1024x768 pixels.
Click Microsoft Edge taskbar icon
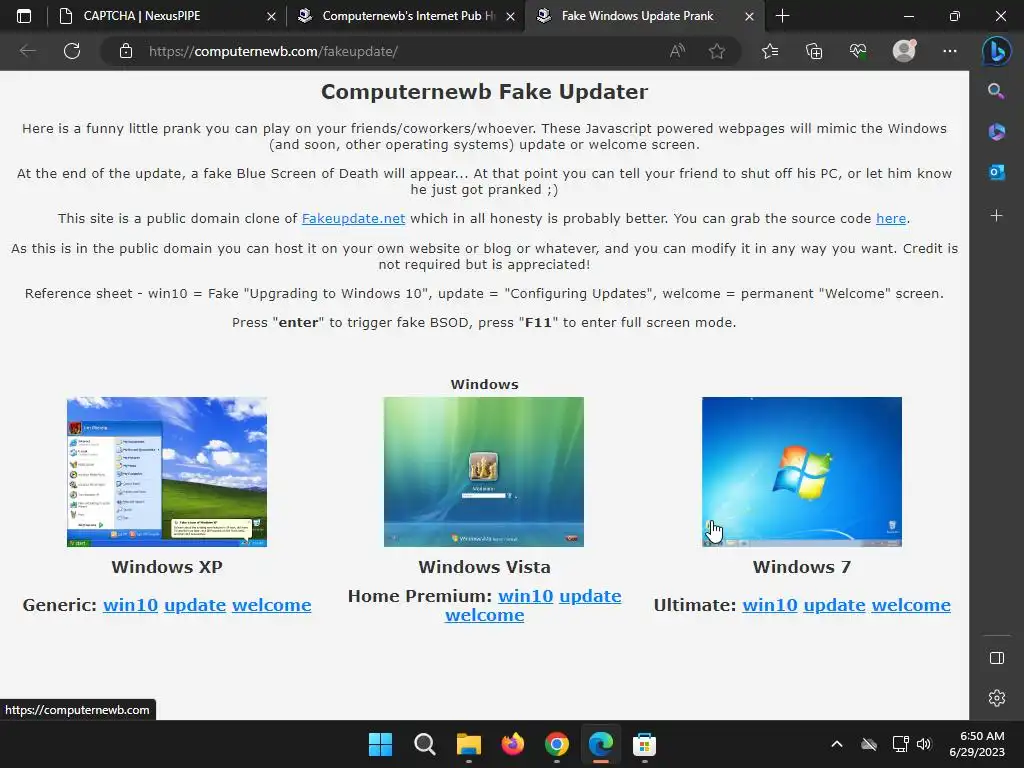[601, 744]
